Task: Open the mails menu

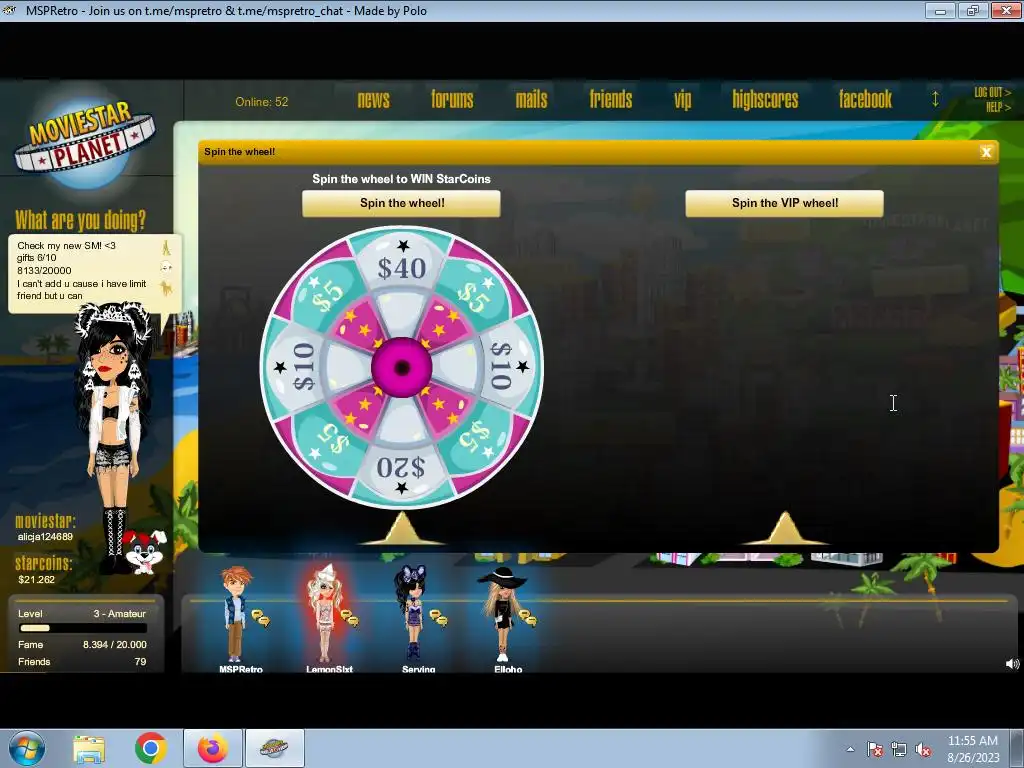Action: tap(531, 99)
